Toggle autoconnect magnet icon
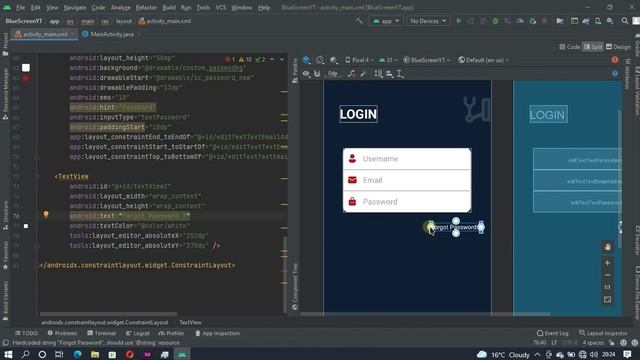 [317, 74]
